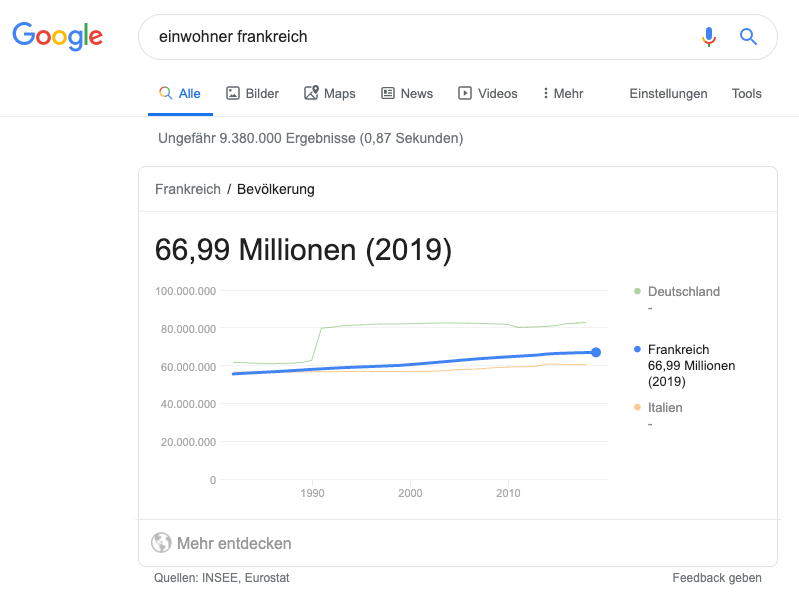Switch to the Maps tab
The image size is (799, 596).
[x=330, y=93]
